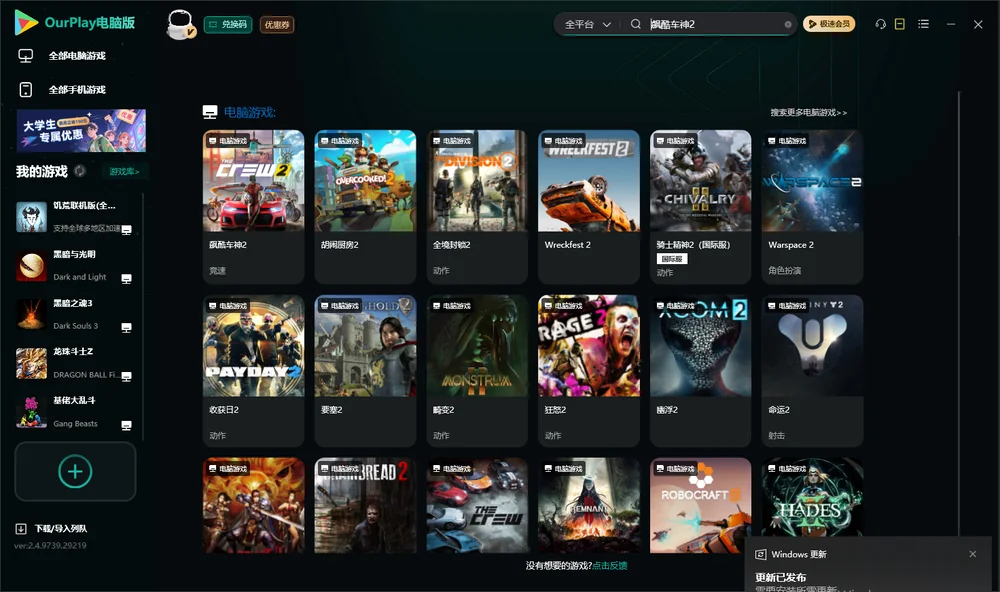Open customer service headset icon
The image size is (1000, 592).
(x=880, y=24)
